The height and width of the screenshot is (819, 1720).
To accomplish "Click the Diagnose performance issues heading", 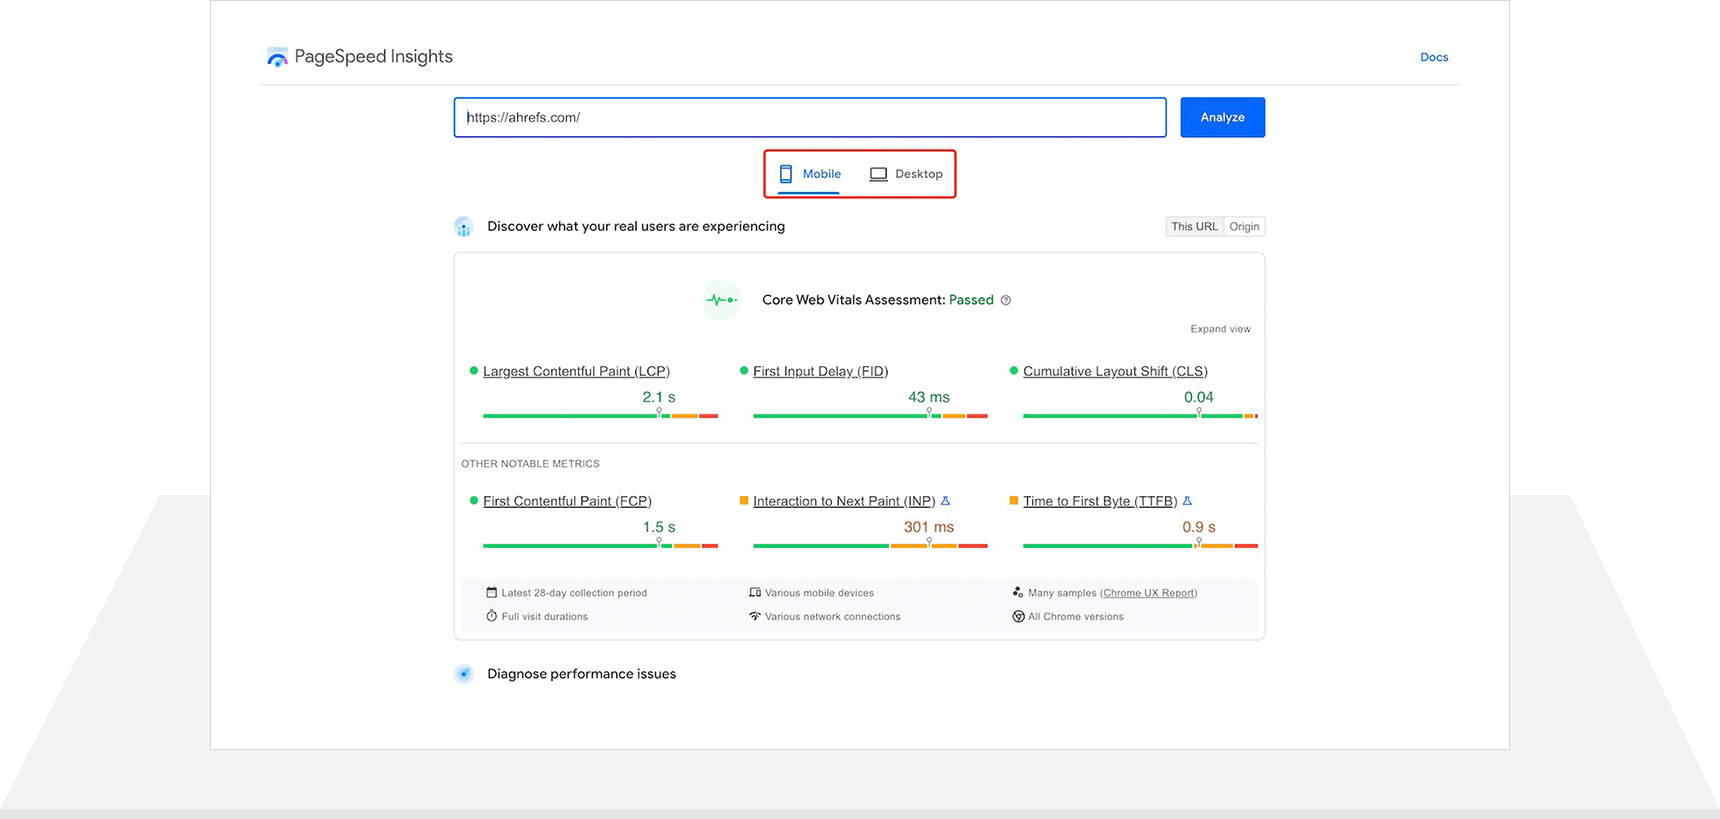I will 581,674.
